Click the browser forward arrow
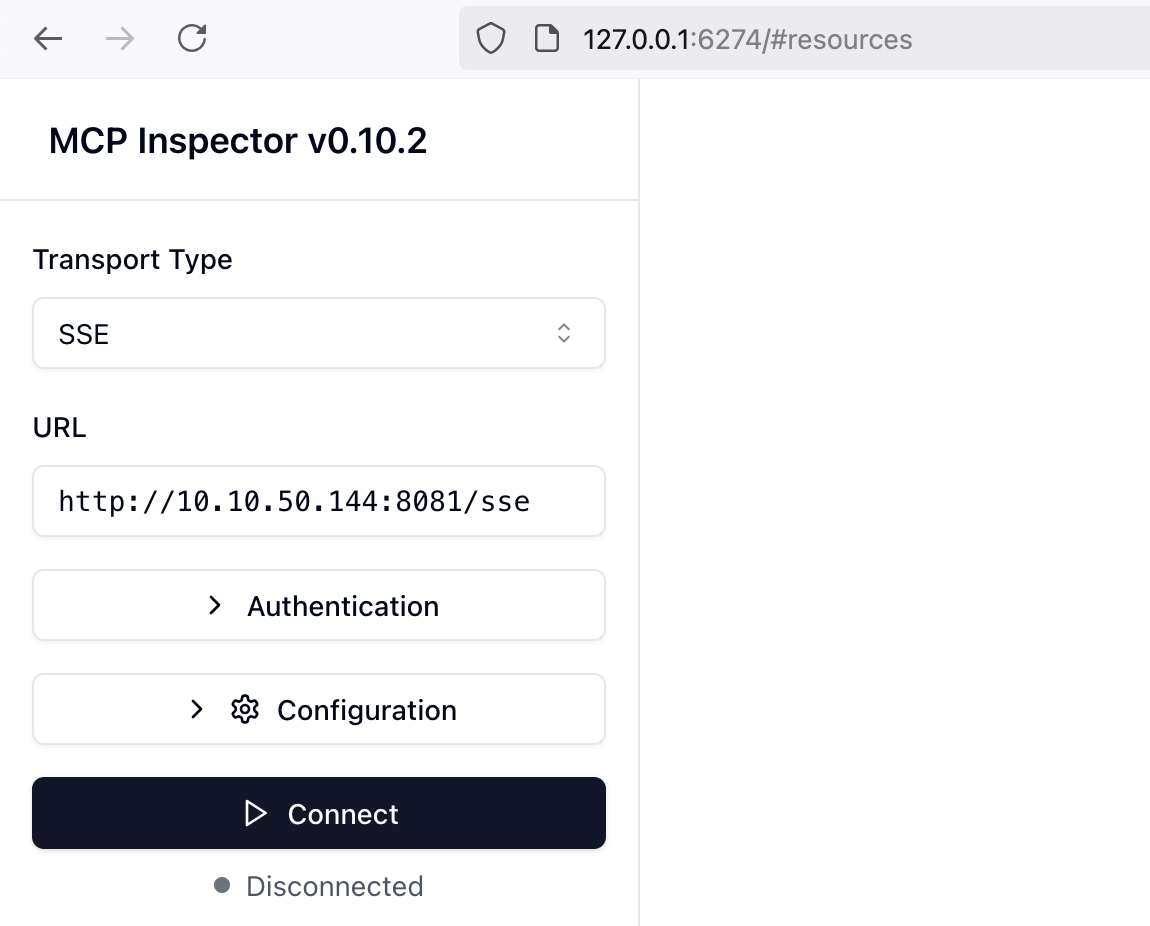Image resolution: width=1150 pixels, height=926 pixels. pyautogui.click(x=120, y=39)
